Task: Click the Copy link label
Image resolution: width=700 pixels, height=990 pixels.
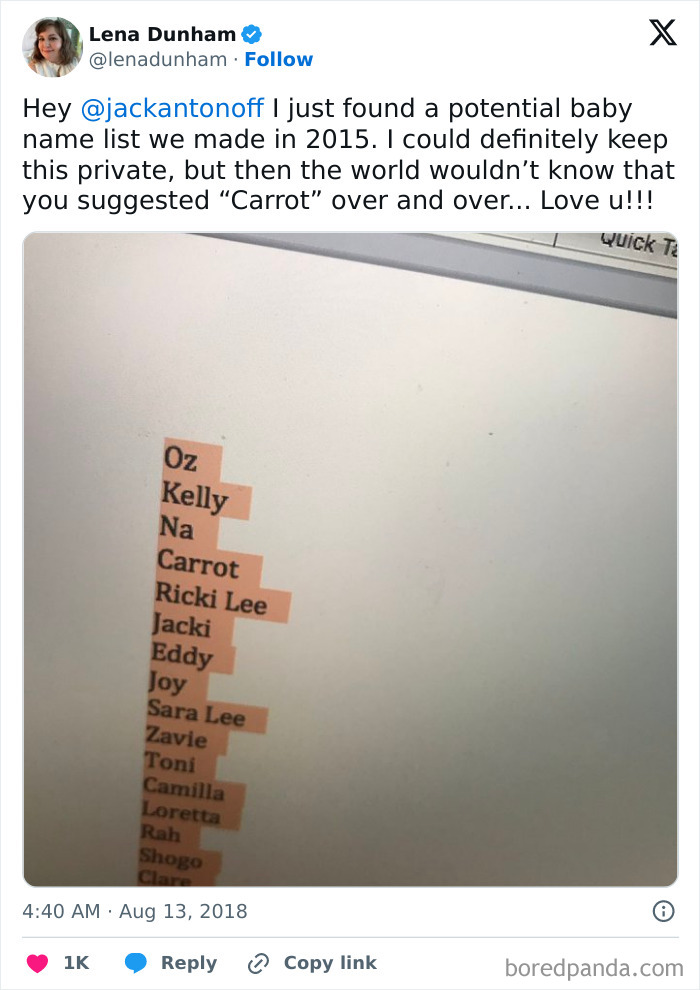Action: [x=329, y=963]
